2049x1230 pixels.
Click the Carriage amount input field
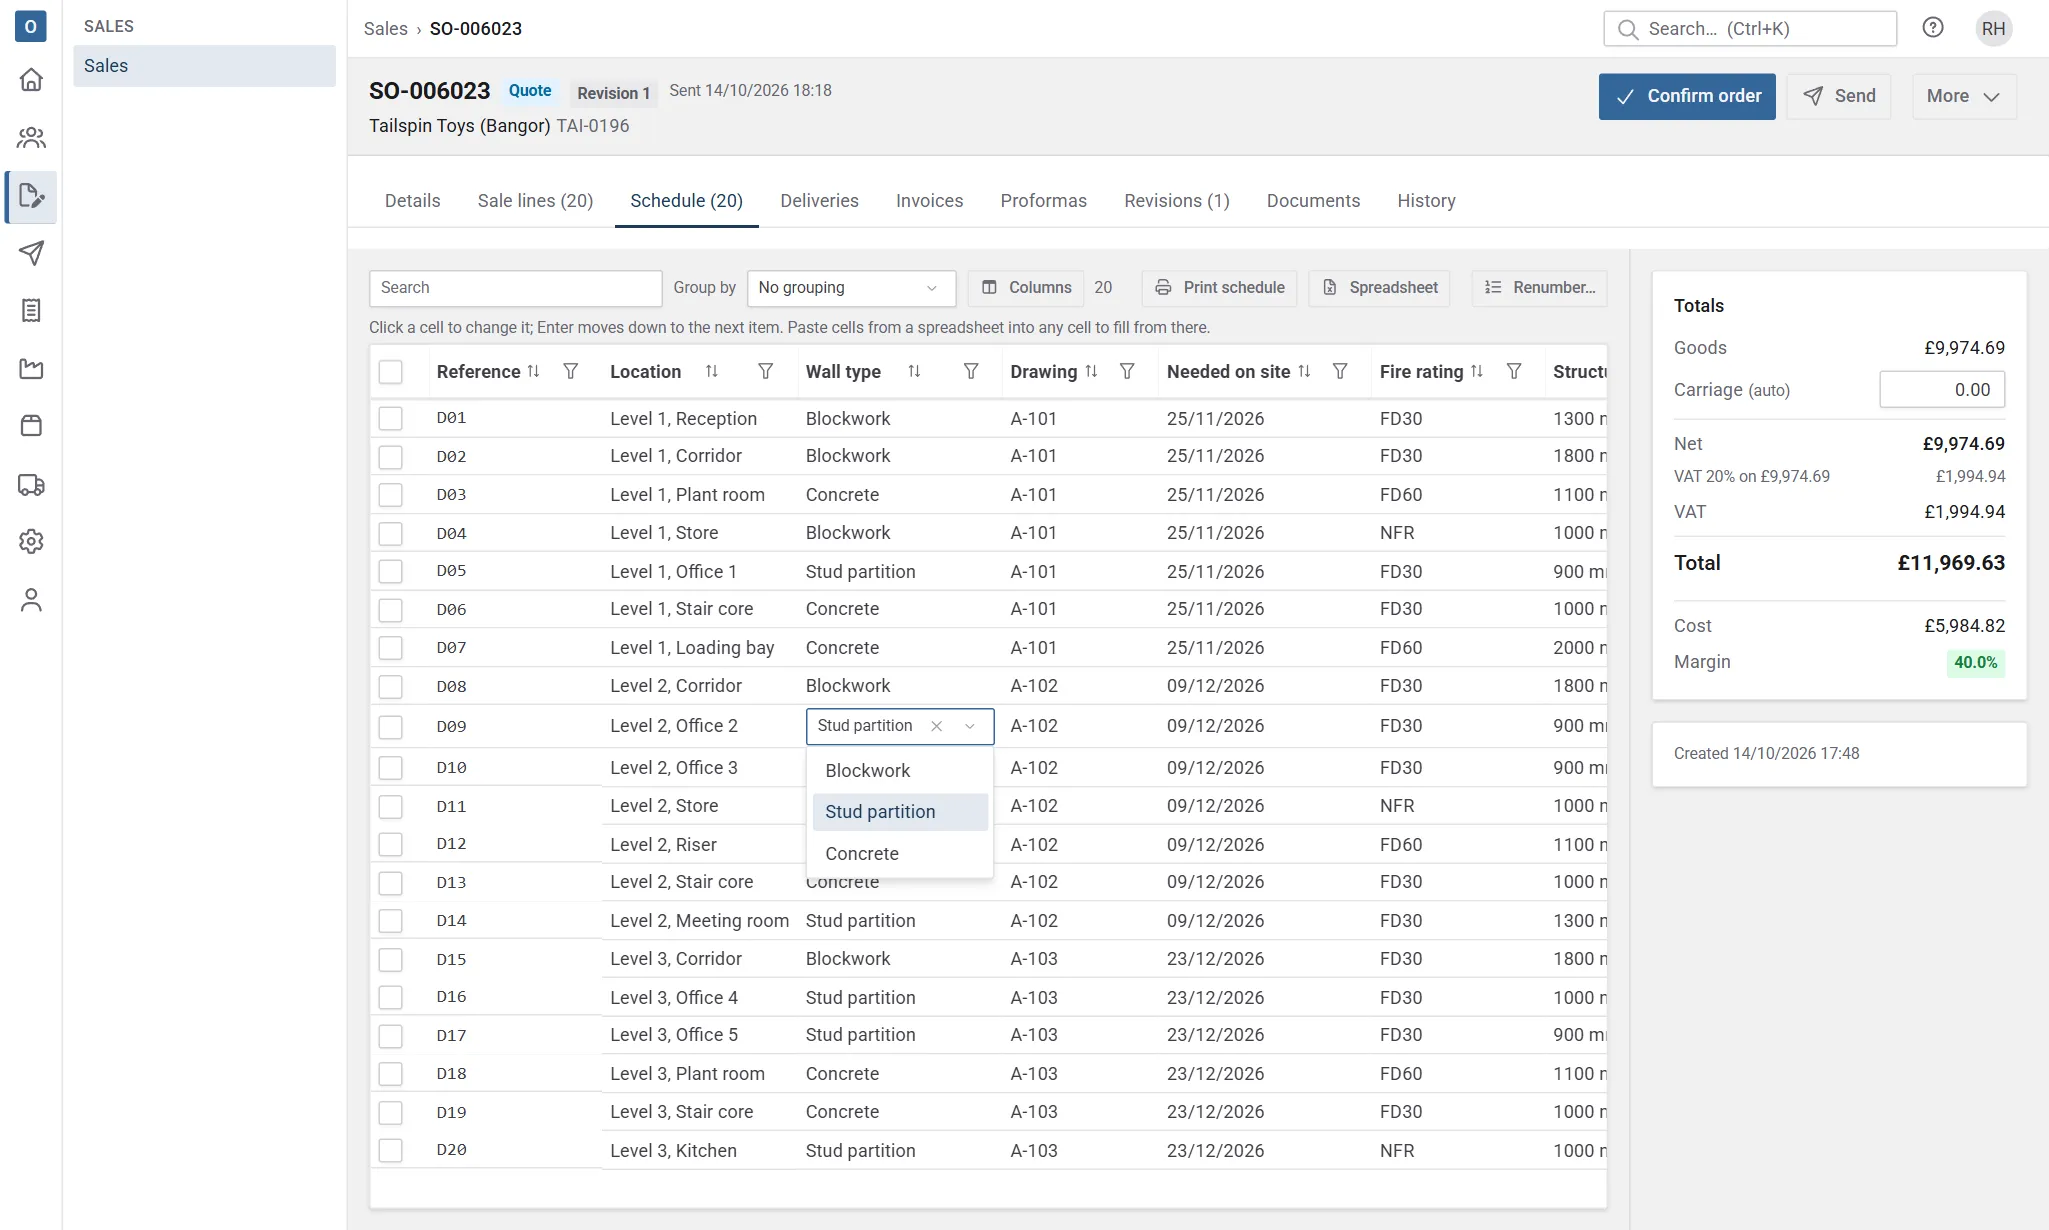pos(1942,390)
